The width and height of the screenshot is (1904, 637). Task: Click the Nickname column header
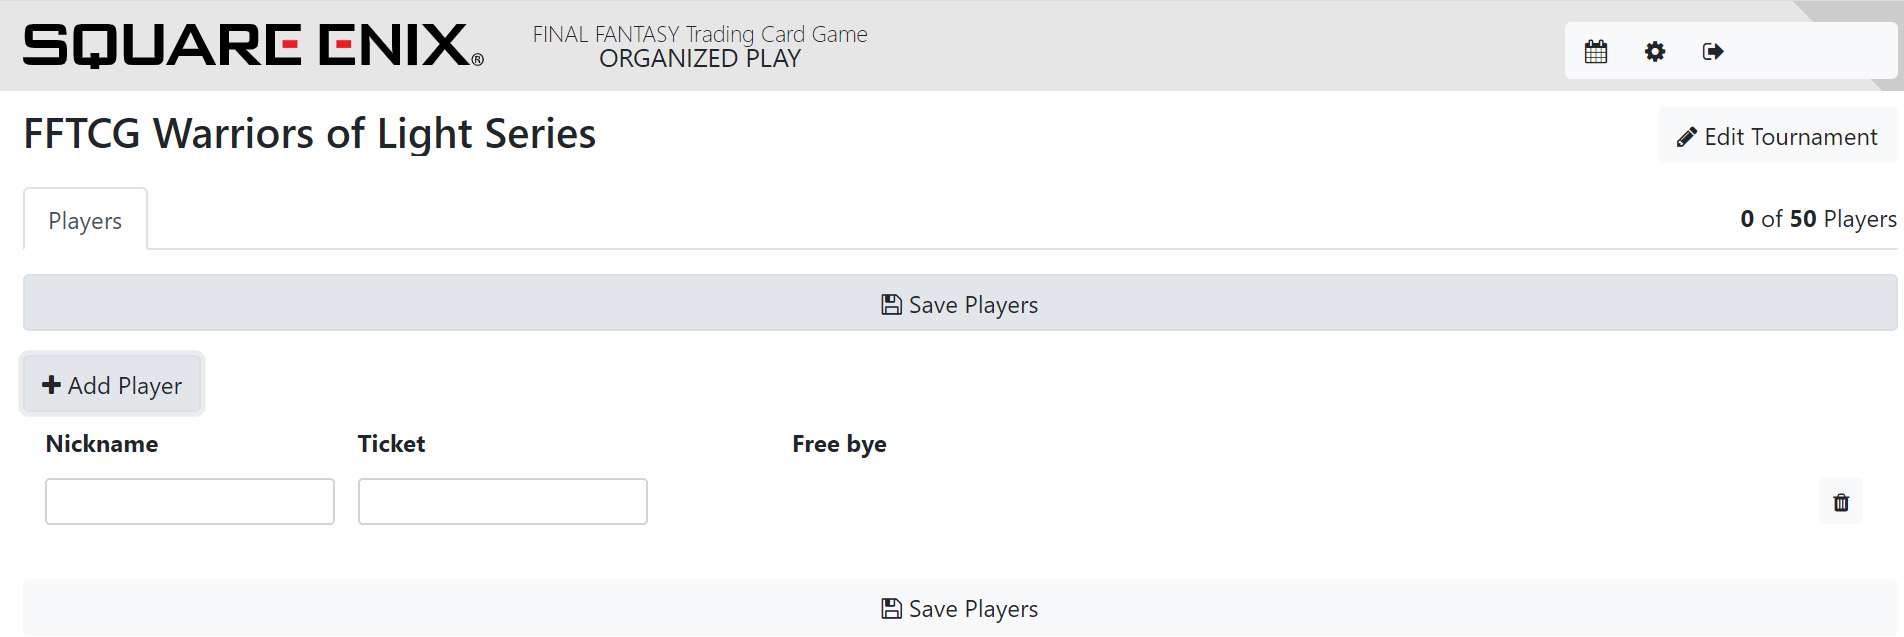[x=102, y=444]
